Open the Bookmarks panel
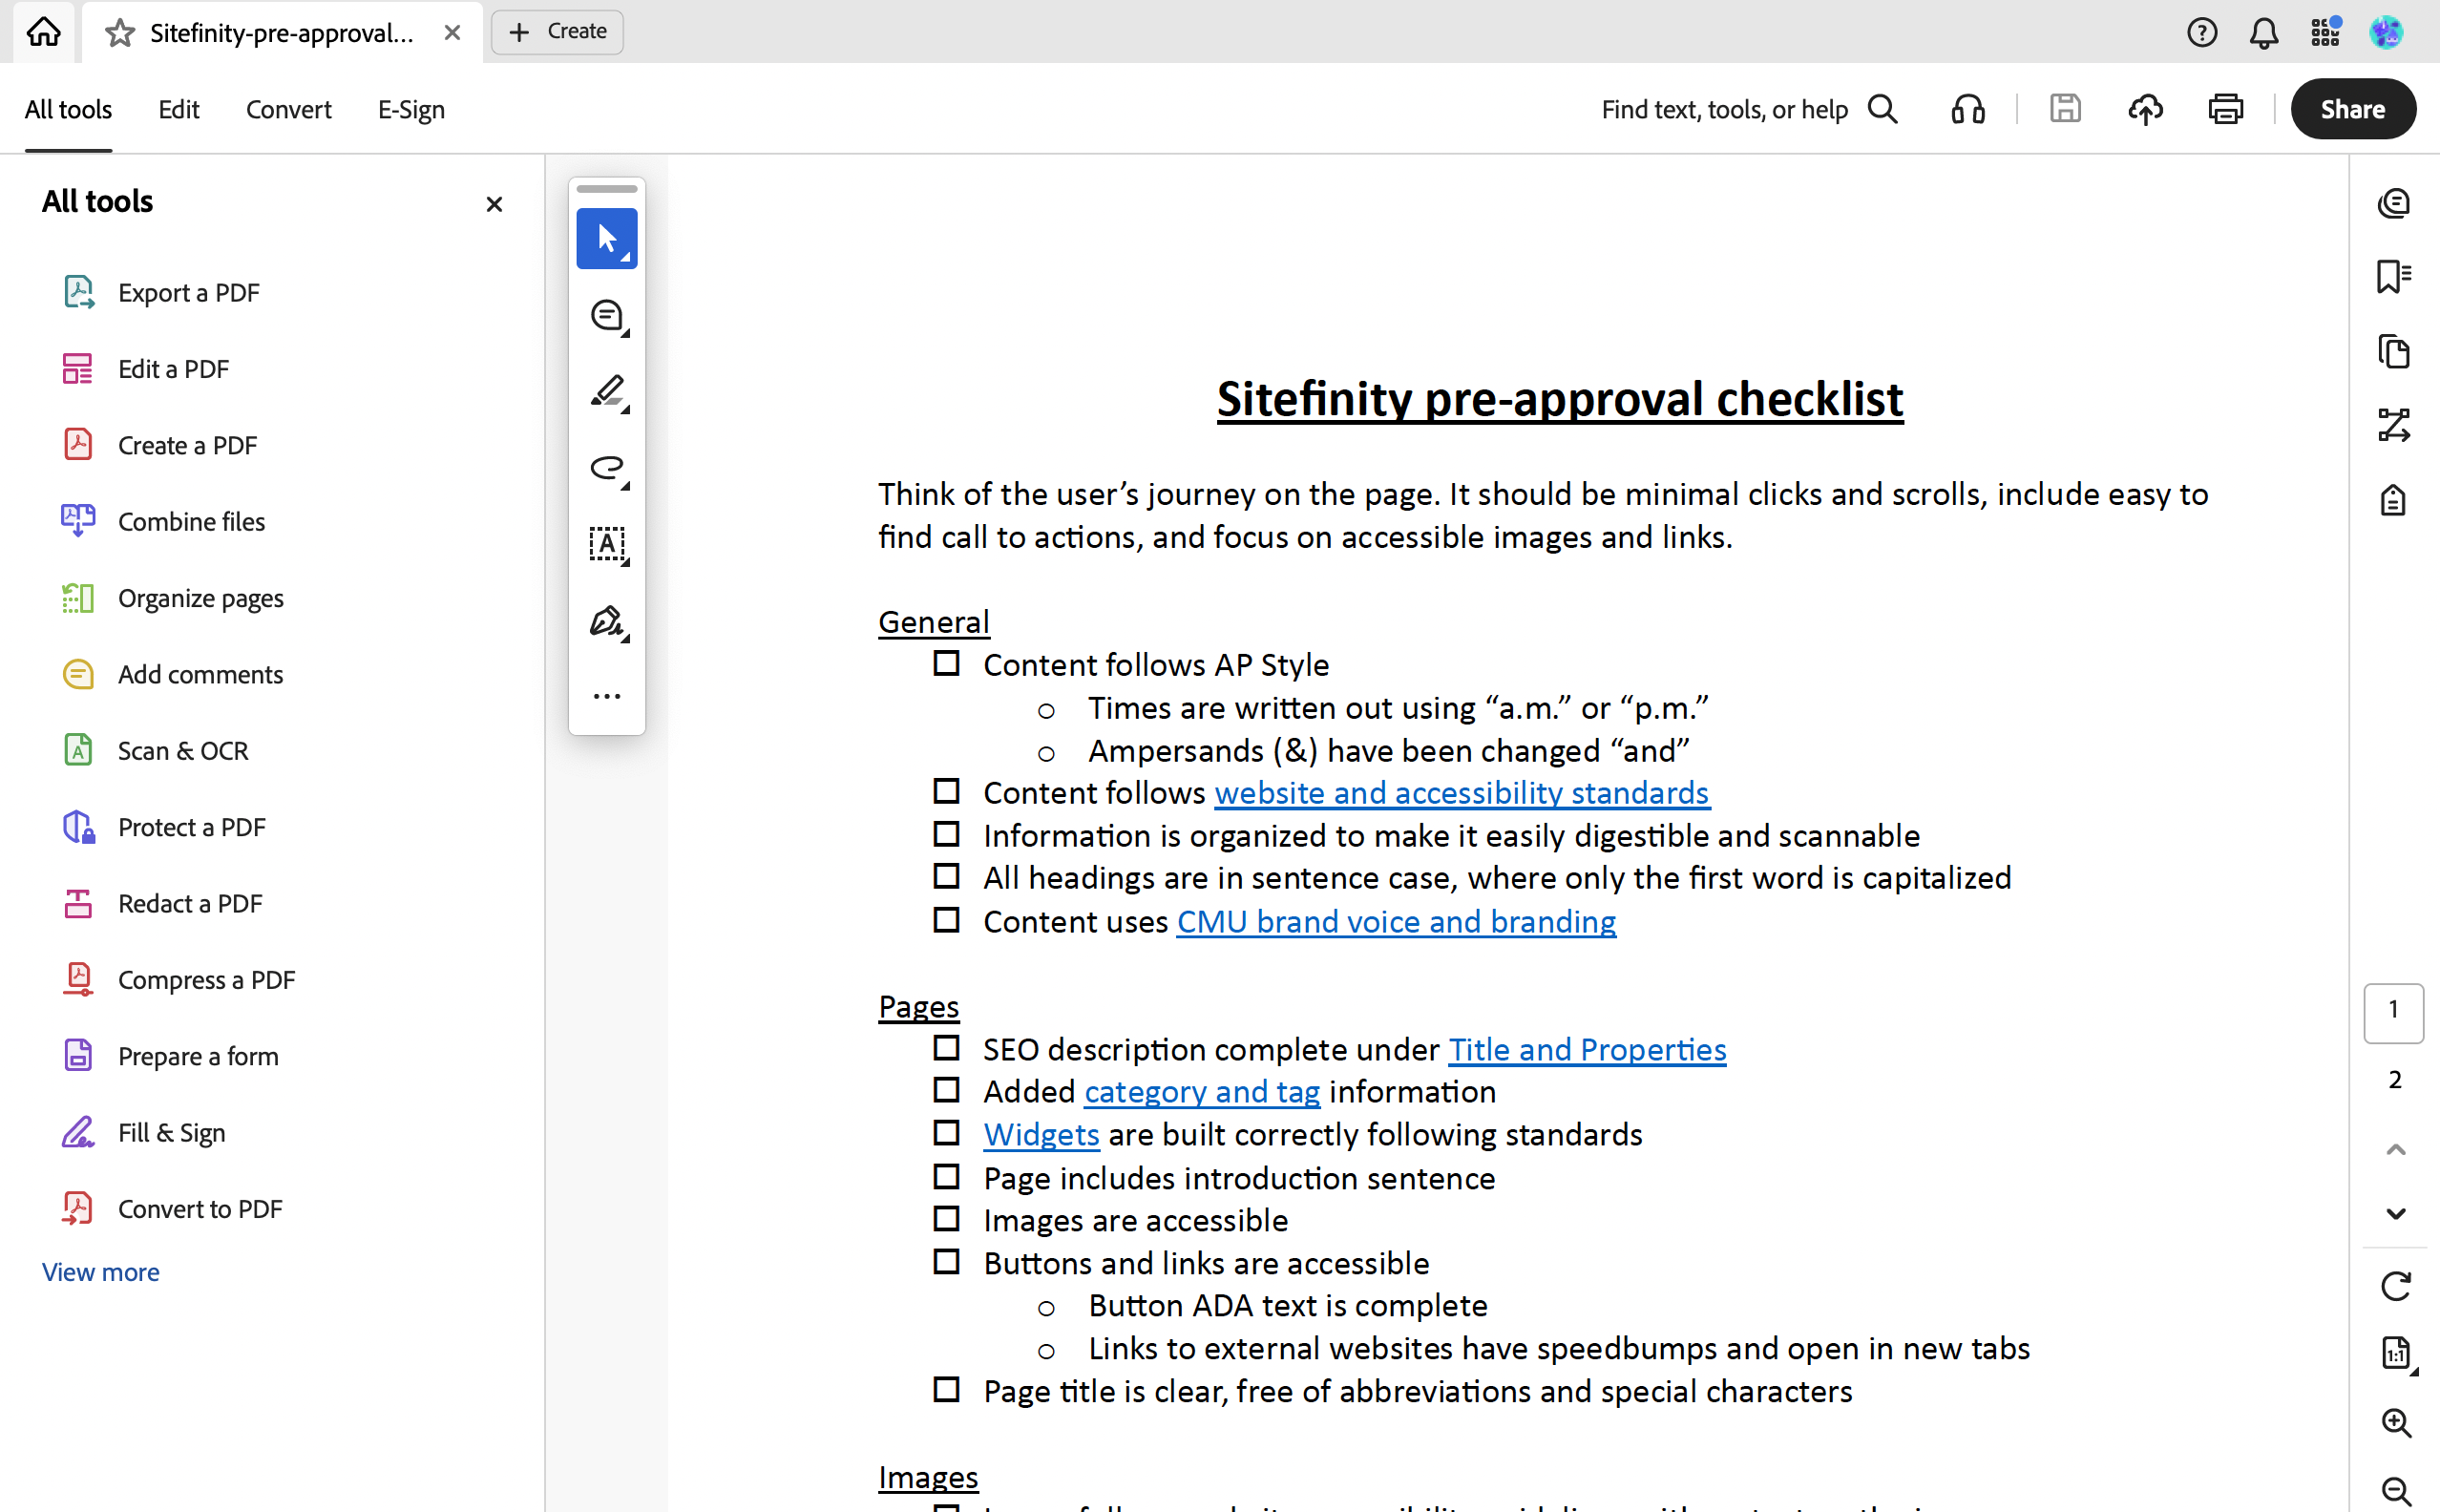Screen dimensions: 2440x1512 coord(2395,275)
